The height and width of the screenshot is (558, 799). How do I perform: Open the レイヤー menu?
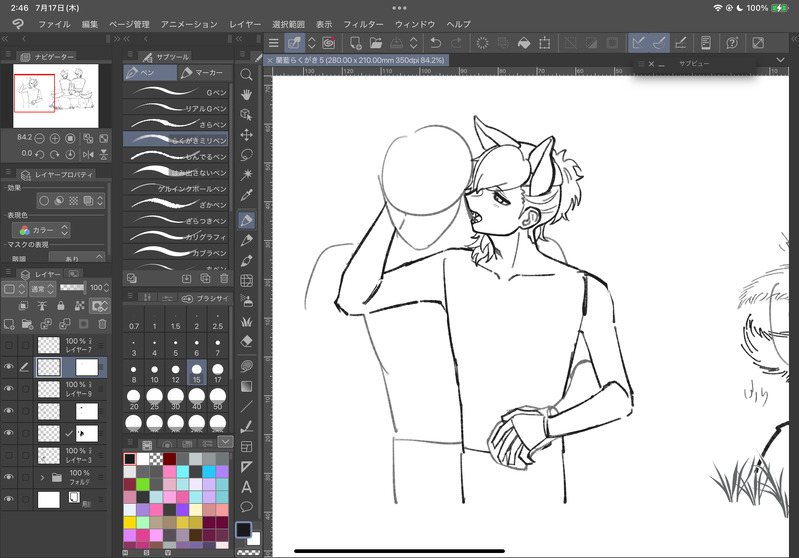pos(245,24)
